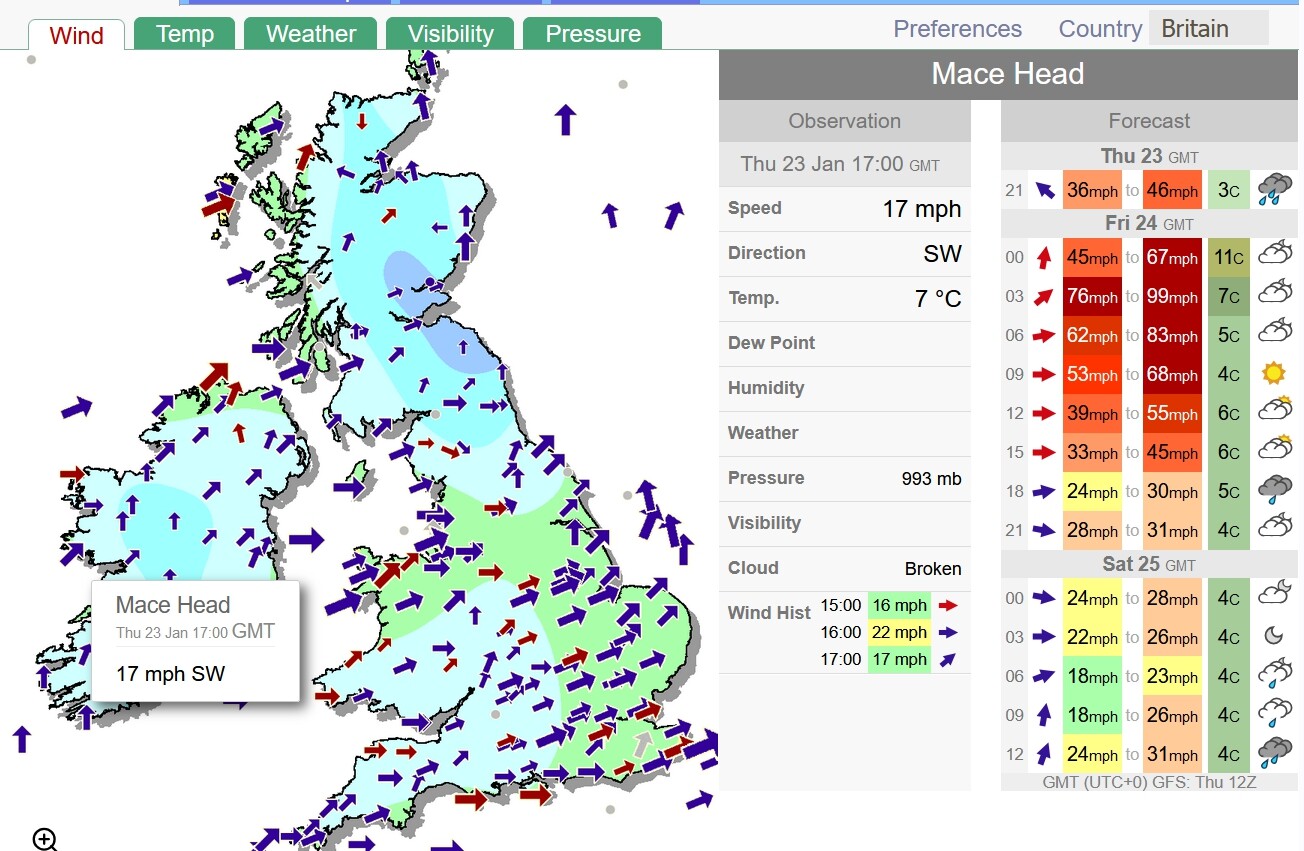The width and height of the screenshot is (1304, 851).
Task: Click the purple arrow in the 17:00 wind history row
Action: (949, 659)
